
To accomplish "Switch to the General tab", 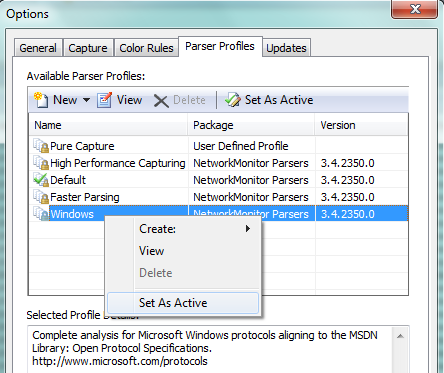I will coord(38,48).
